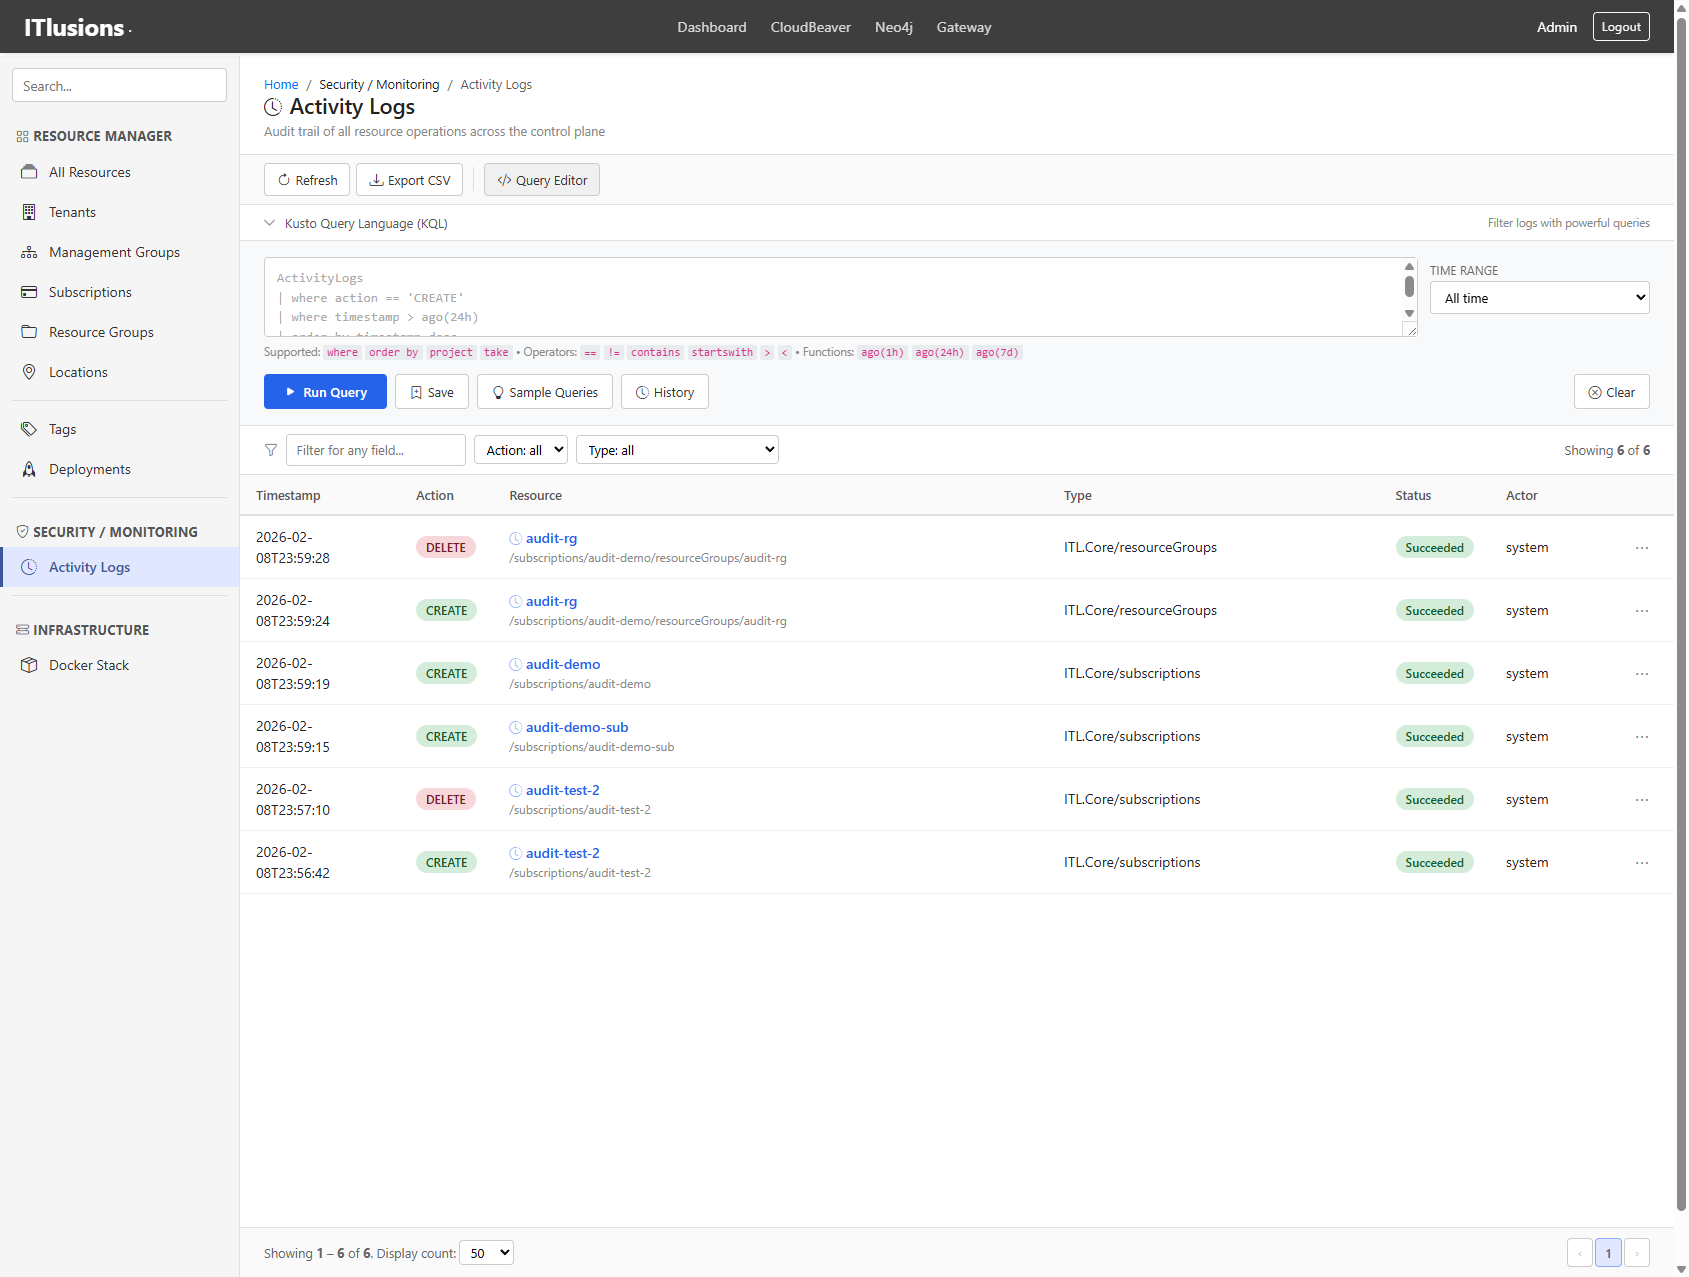Image resolution: width=1689 pixels, height=1277 pixels.
Task: Click the filter funnel icon above the table
Action: [270, 450]
